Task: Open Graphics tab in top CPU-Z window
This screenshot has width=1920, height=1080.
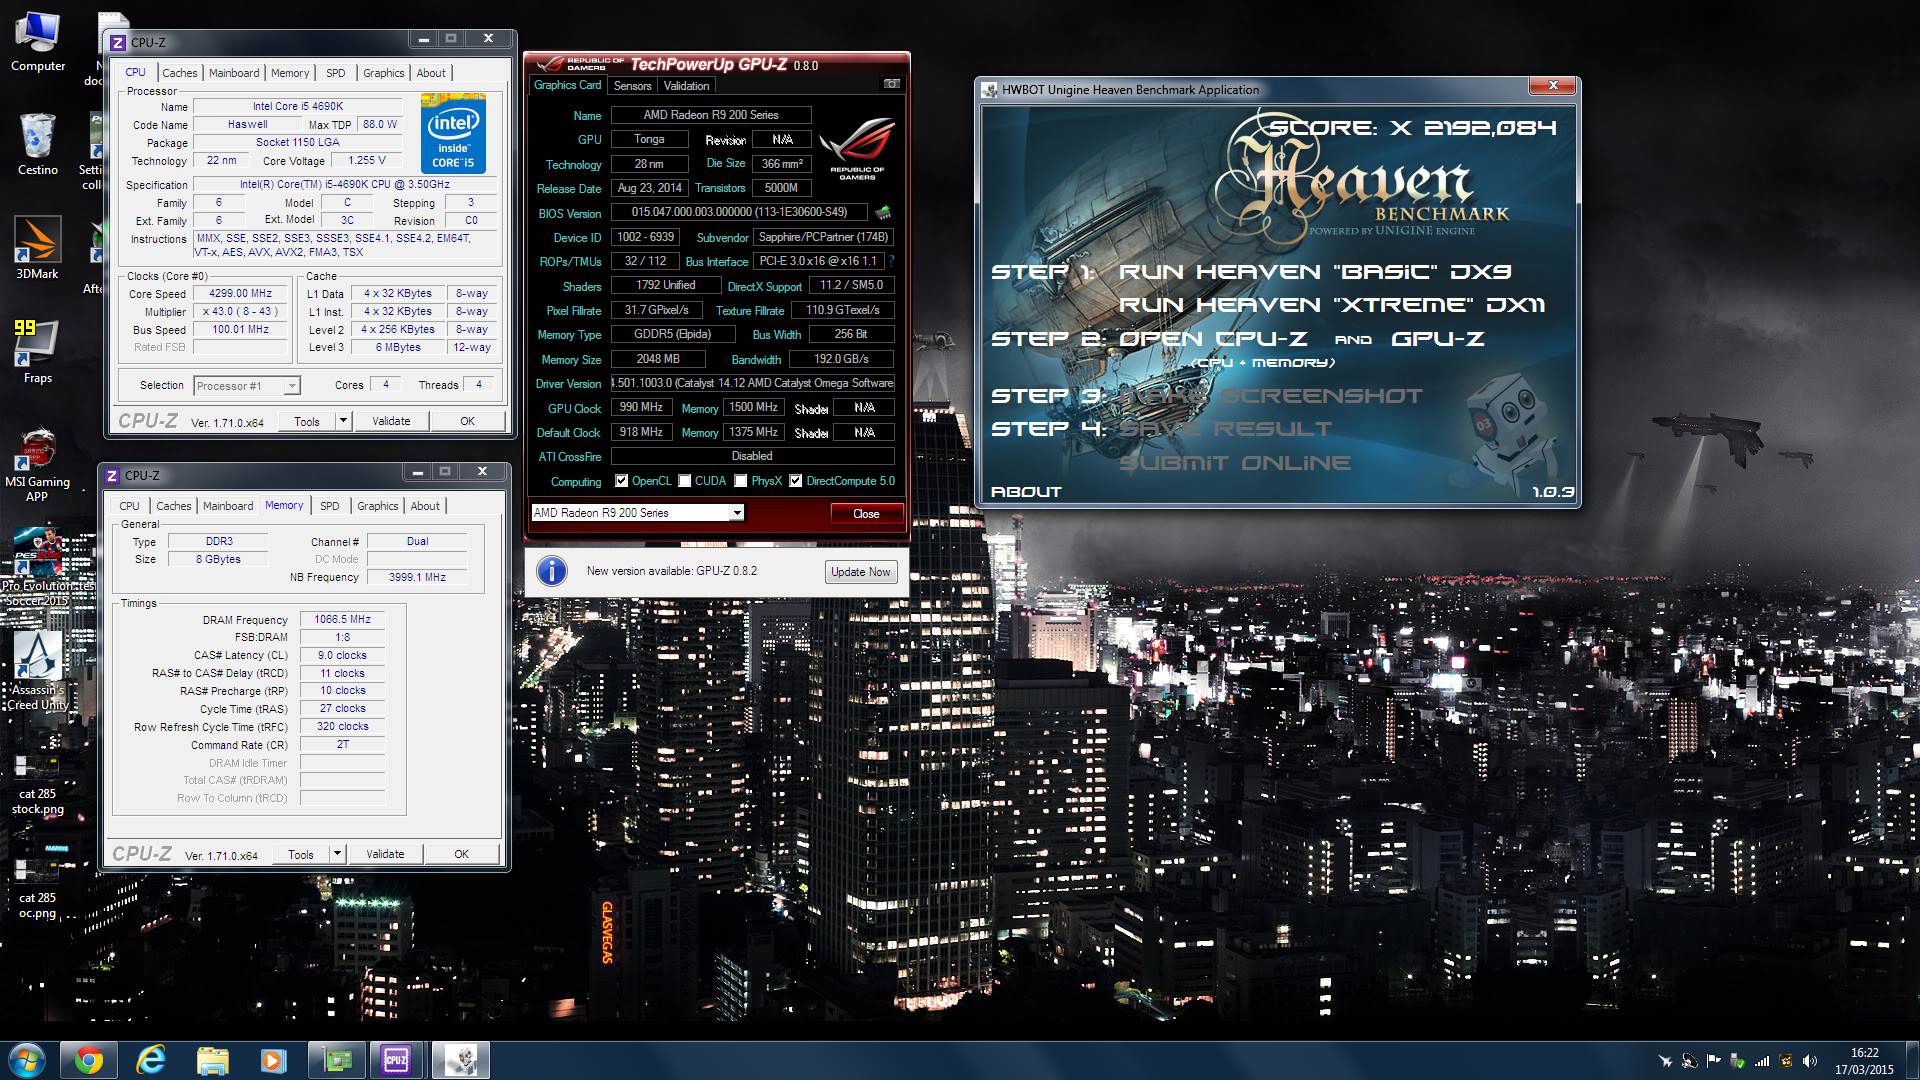Action: pos(384,73)
